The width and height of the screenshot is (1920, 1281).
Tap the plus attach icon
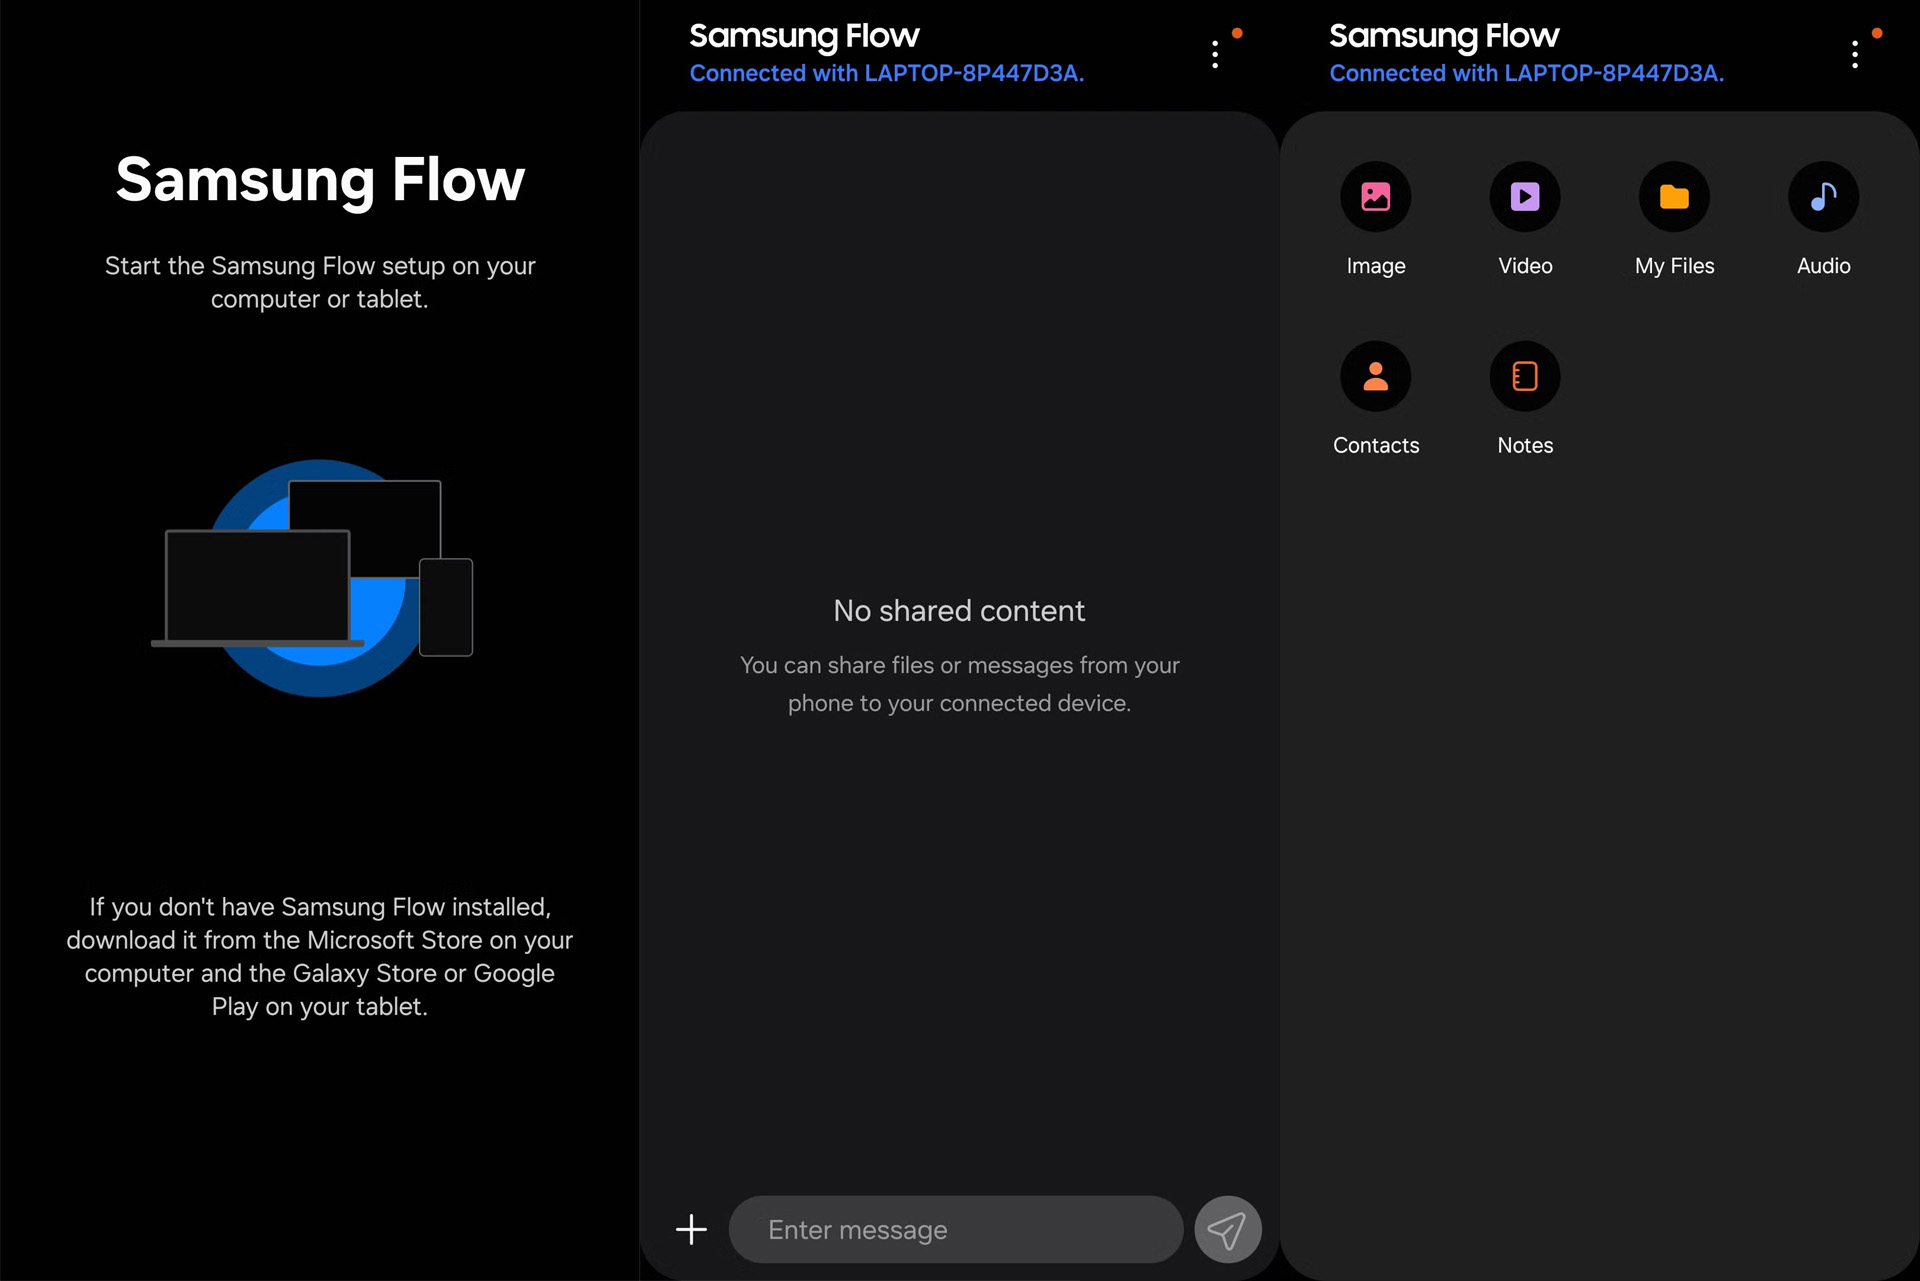(691, 1230)
